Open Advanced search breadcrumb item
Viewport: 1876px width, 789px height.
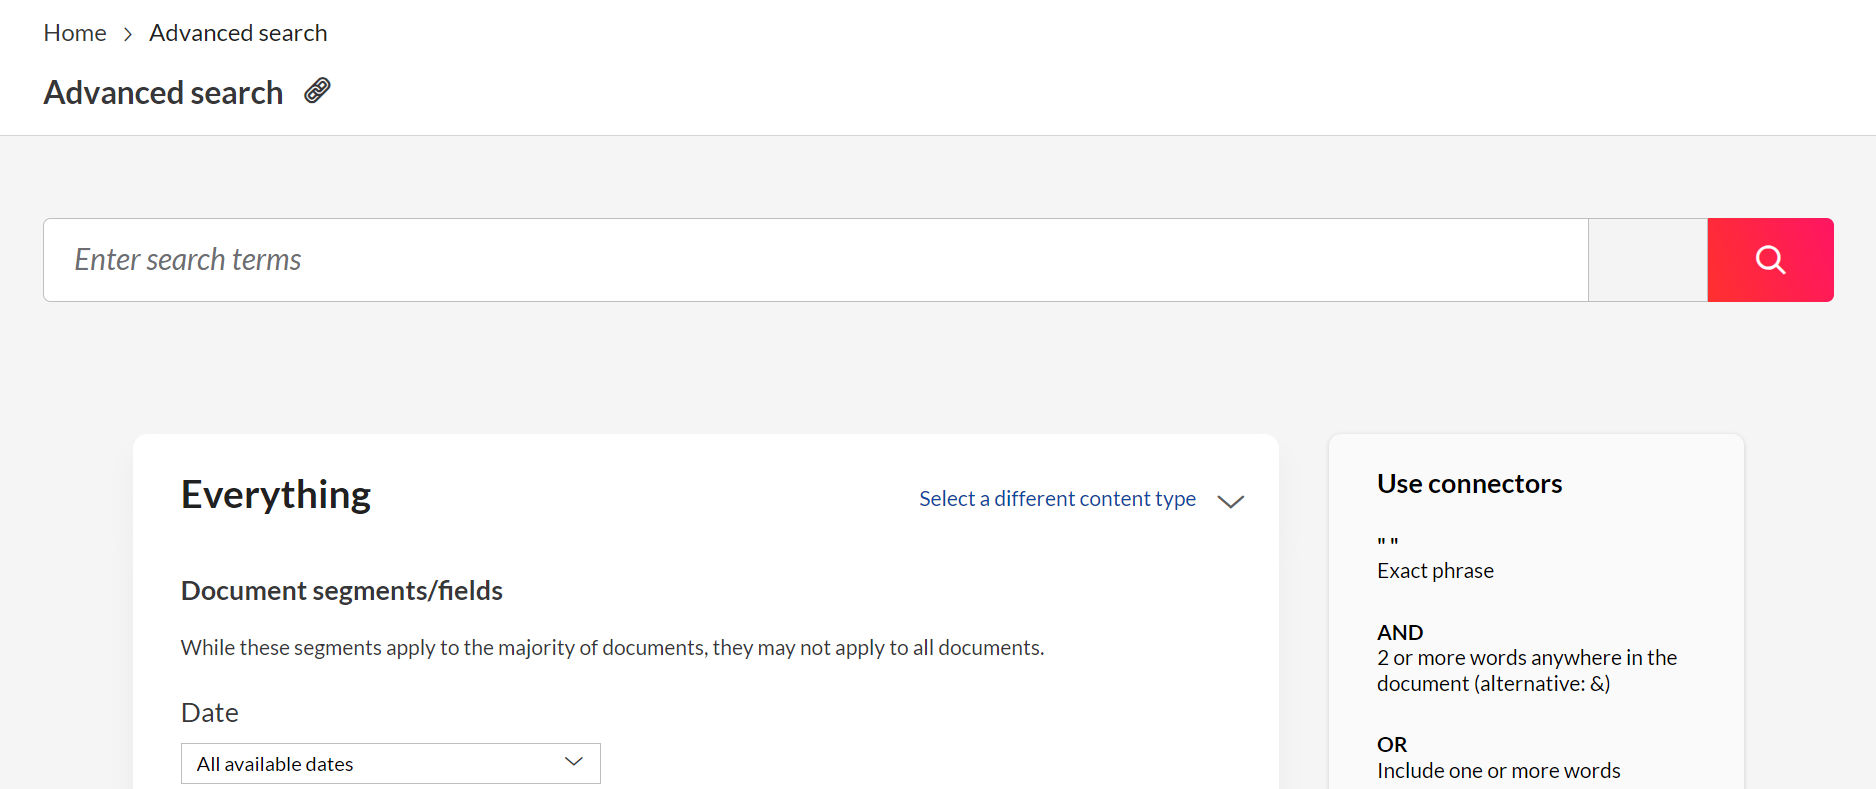pos(238,33)
